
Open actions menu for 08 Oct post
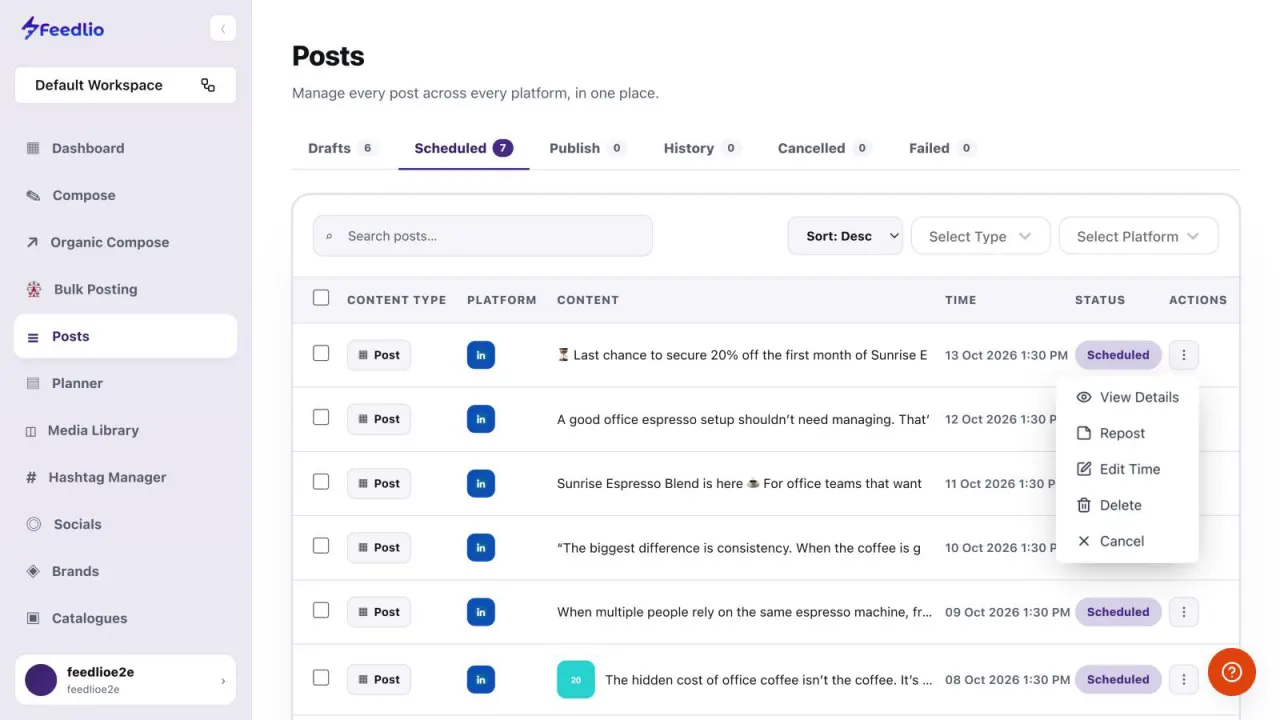tap(1184, 679)
